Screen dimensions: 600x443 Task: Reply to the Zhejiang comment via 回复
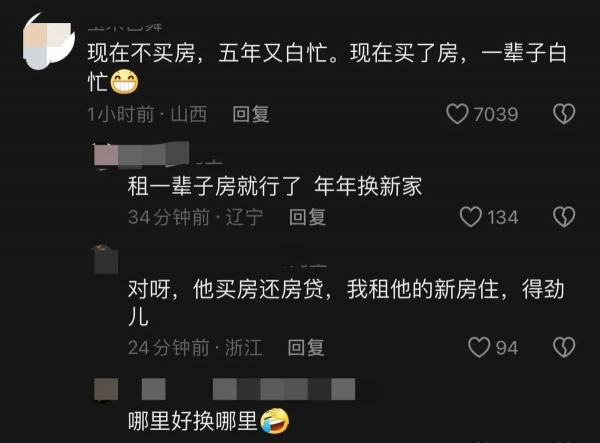(306, 348)
